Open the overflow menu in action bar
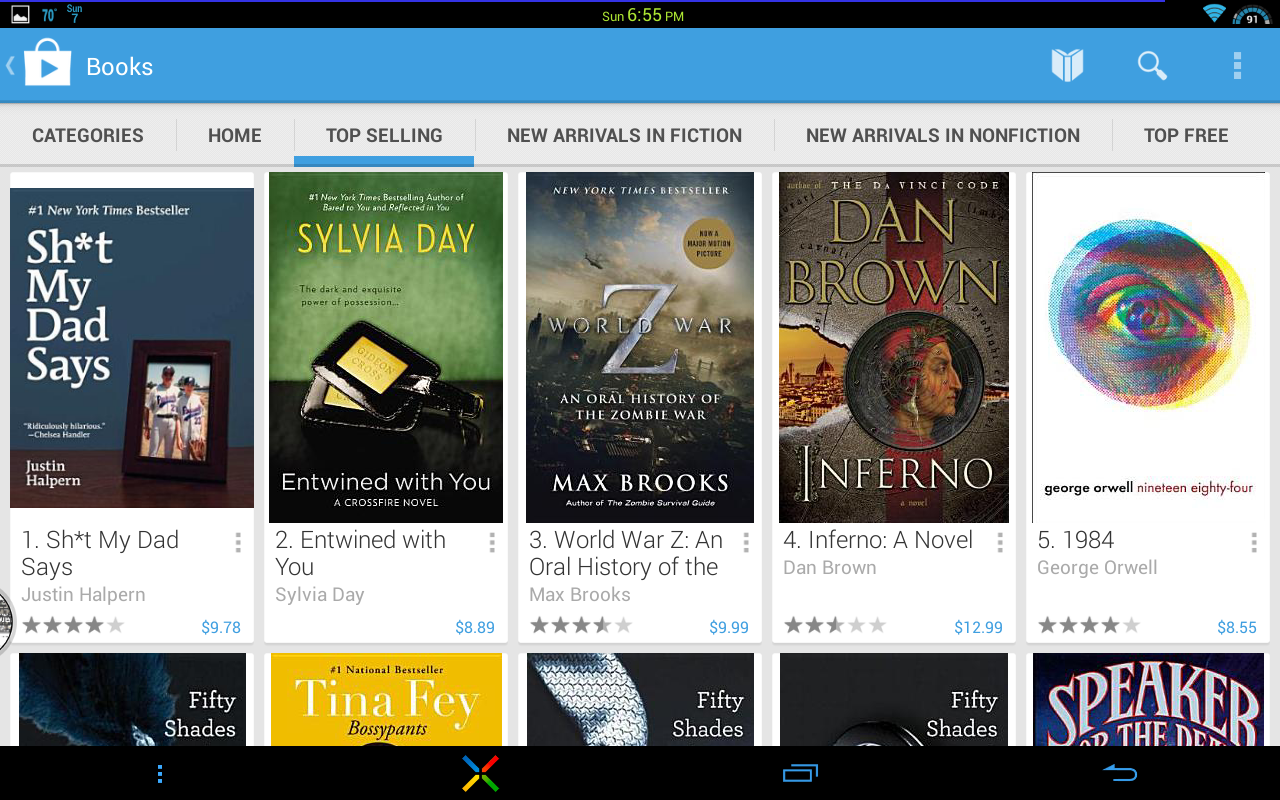The height and width of the screenshot is (800, 1280). coord(1237,66)
